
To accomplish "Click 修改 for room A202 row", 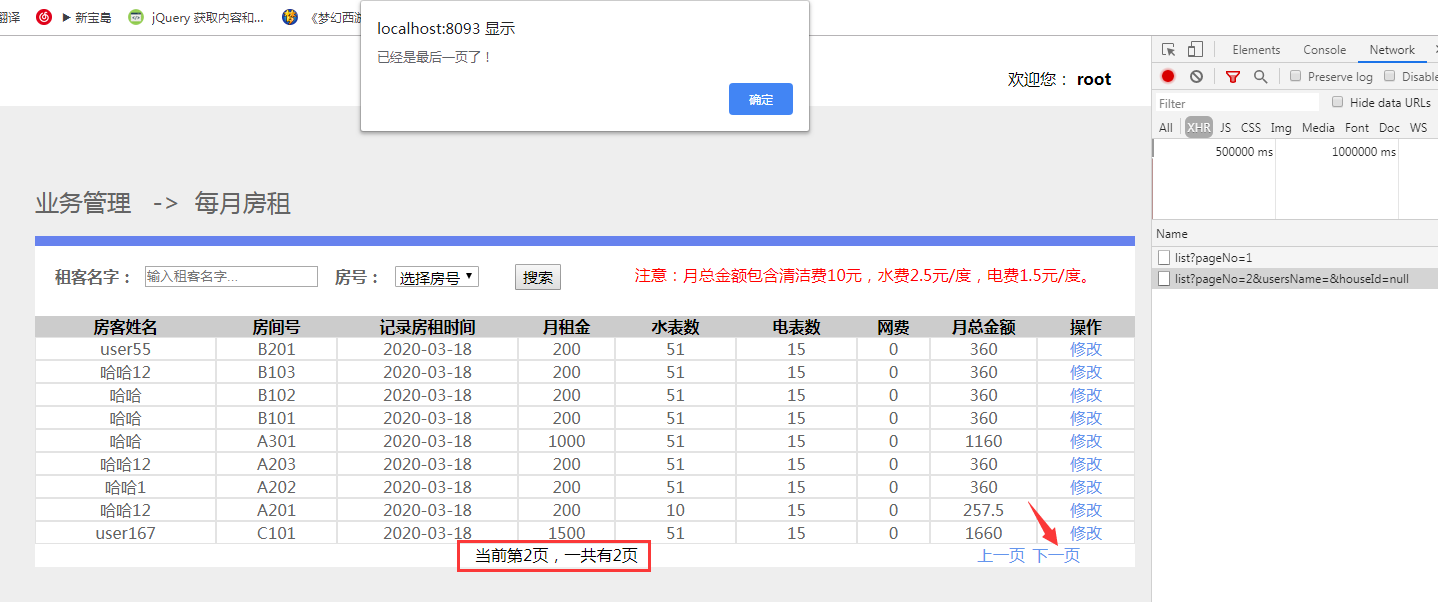I will pos(1086,487).
